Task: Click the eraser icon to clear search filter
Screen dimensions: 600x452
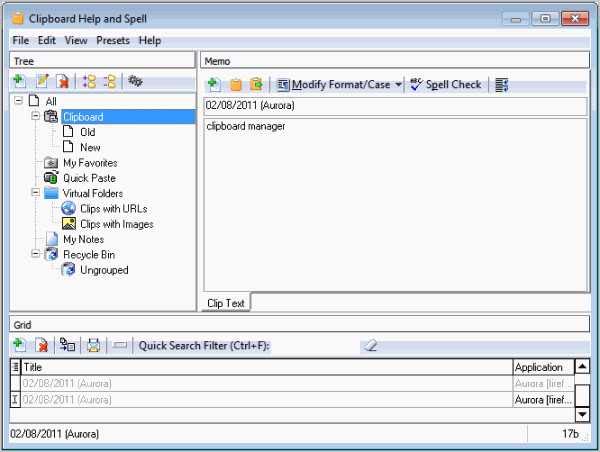Action: (370, 346)
